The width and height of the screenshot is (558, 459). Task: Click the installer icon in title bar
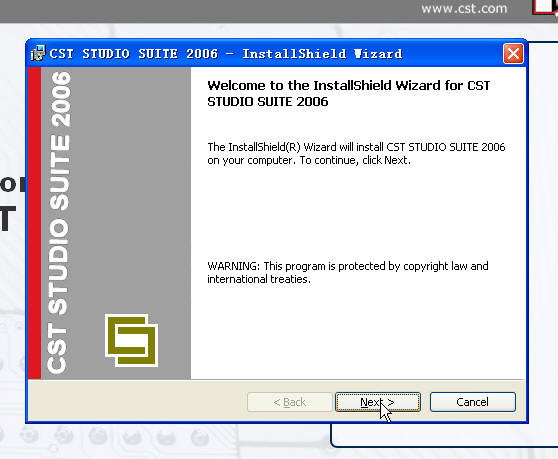click(x=38, y=54)
